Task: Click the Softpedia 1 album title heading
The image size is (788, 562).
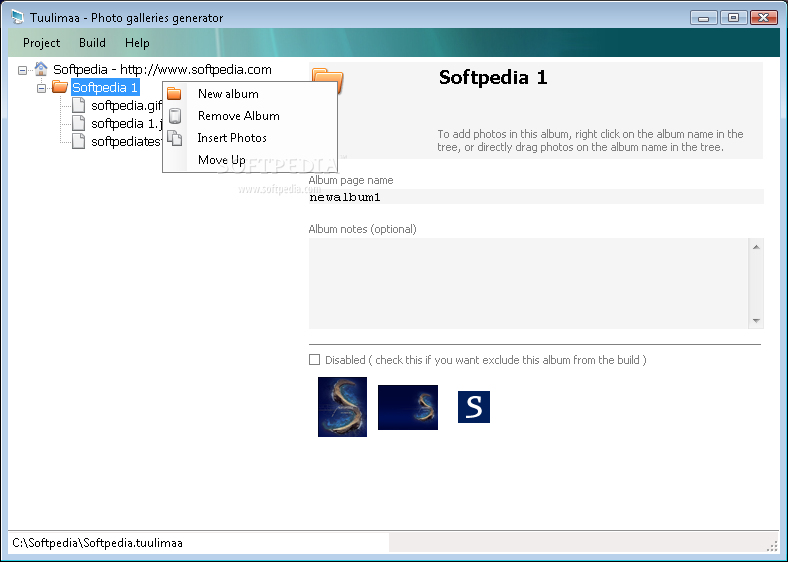Action: click(x=492, y=78)
